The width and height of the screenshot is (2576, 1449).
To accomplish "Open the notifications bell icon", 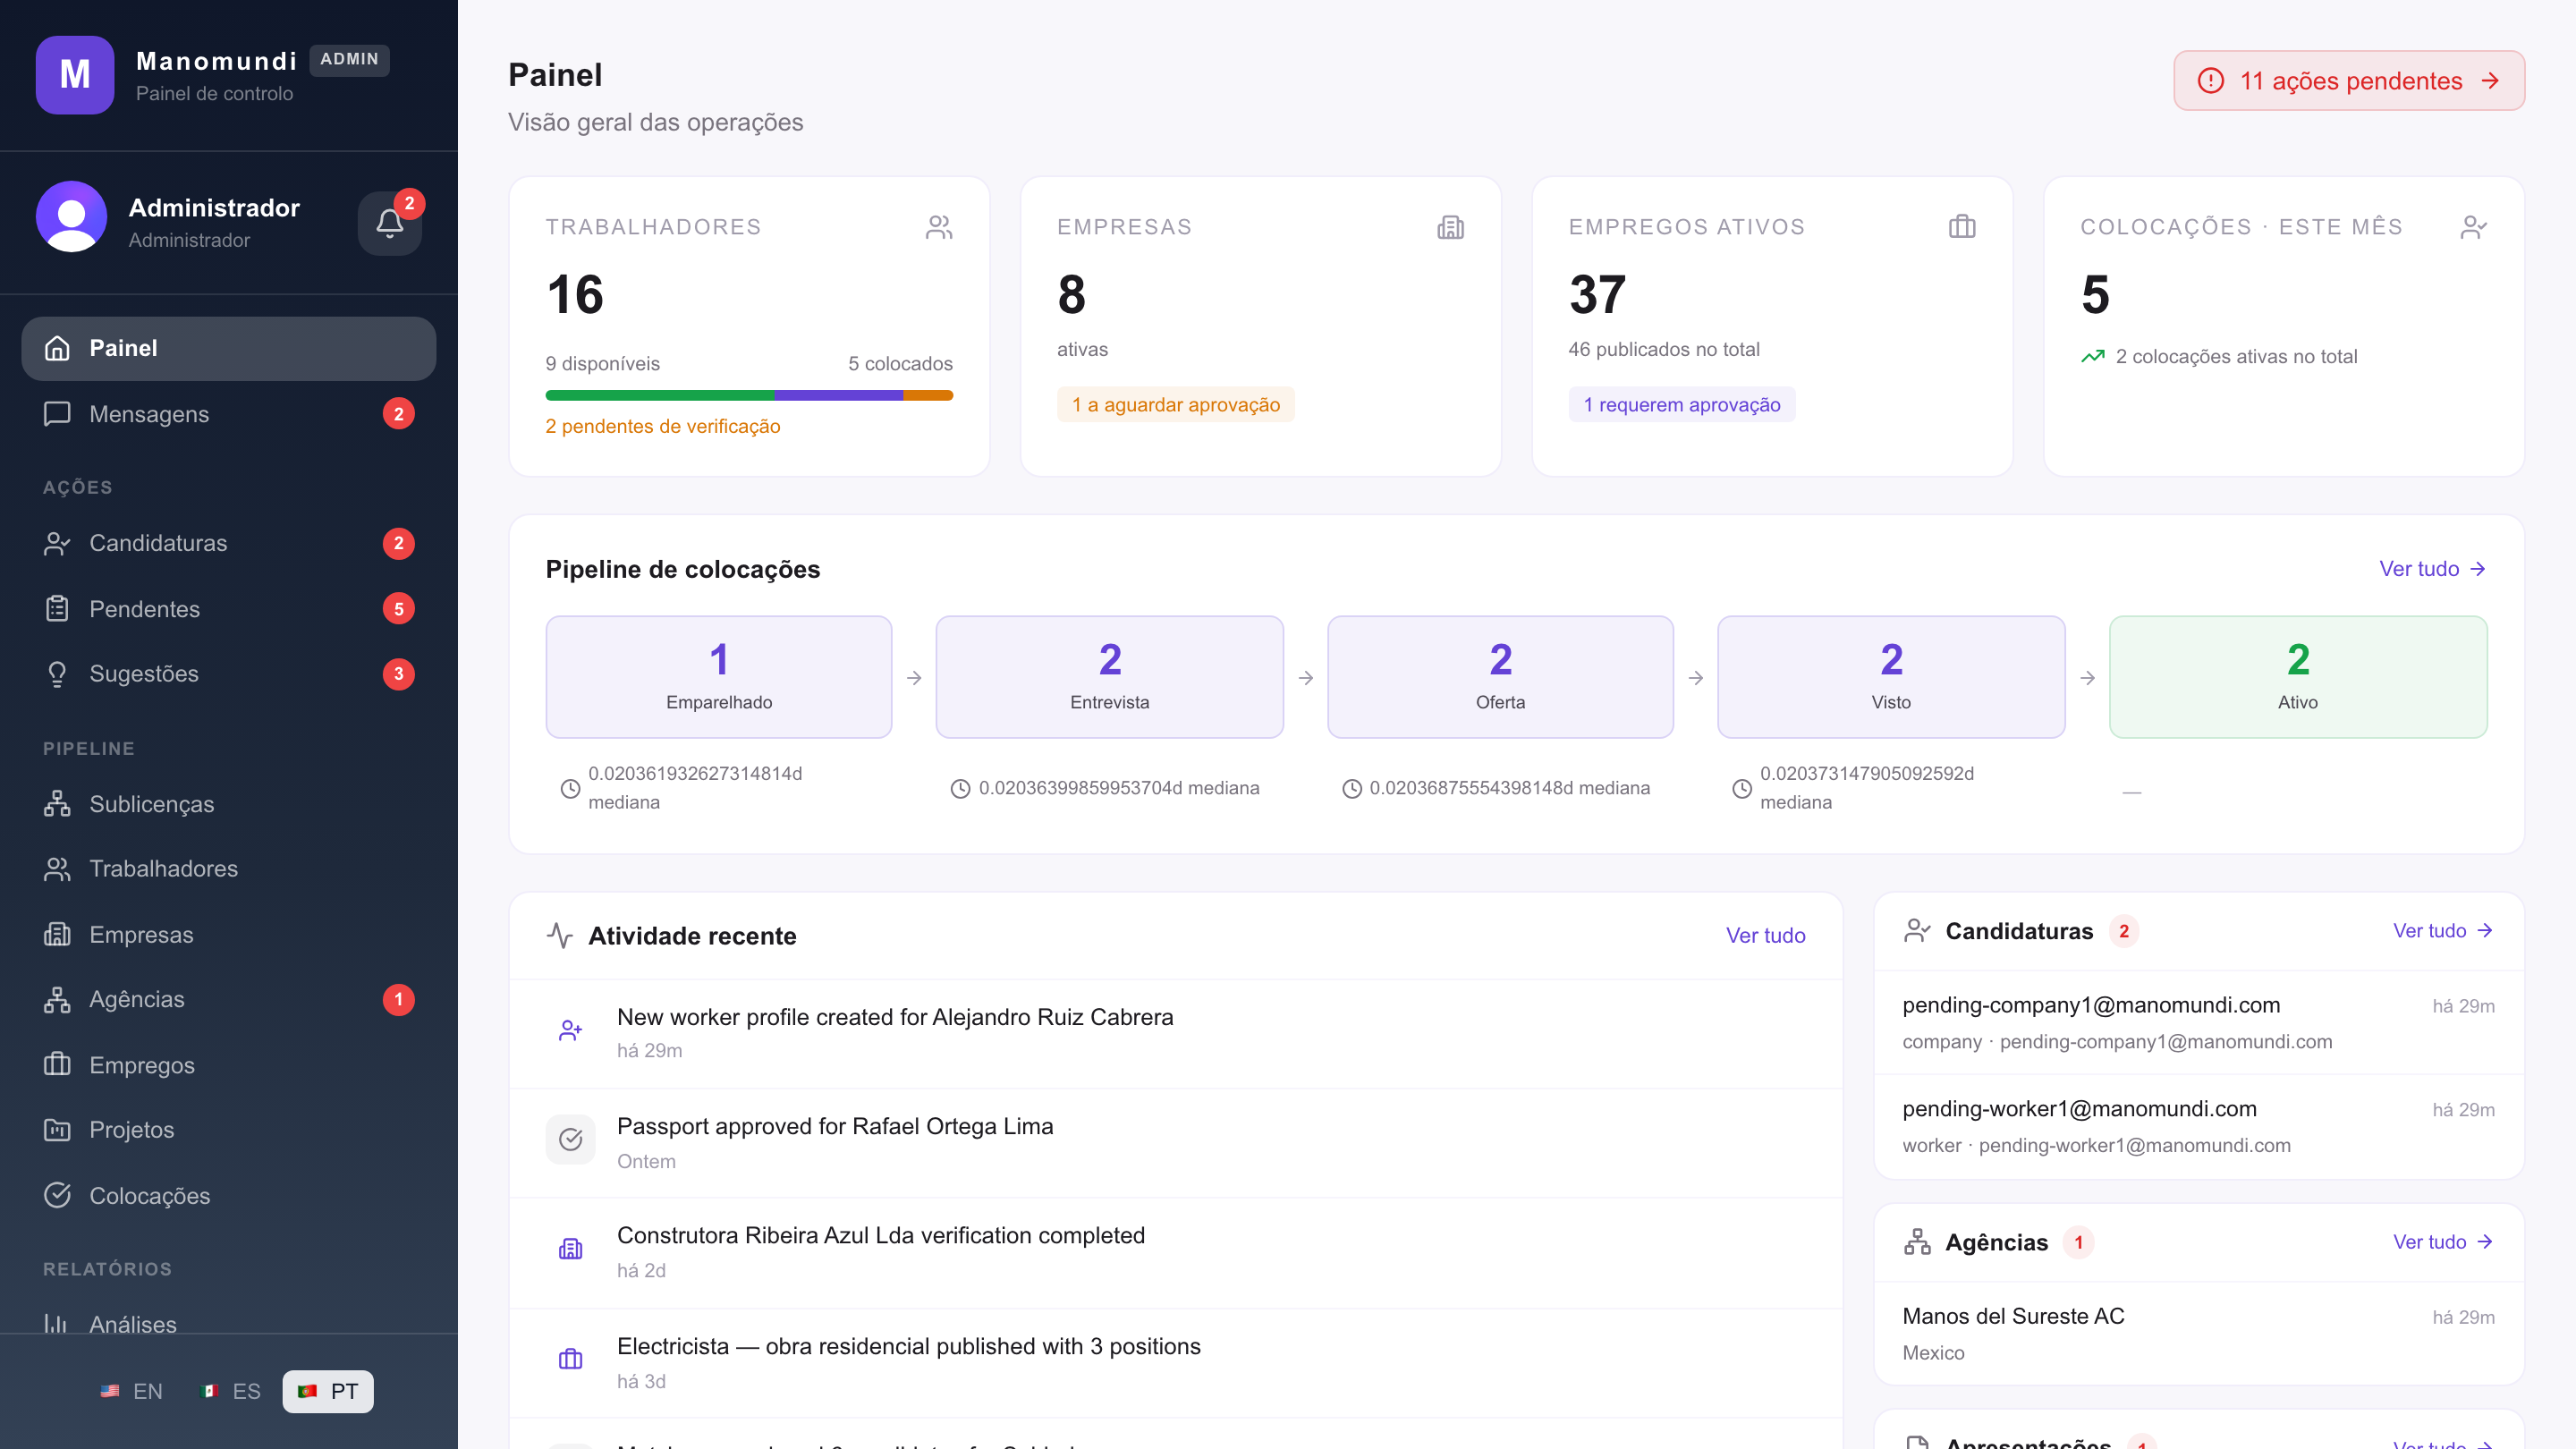I will click(389, 223).
